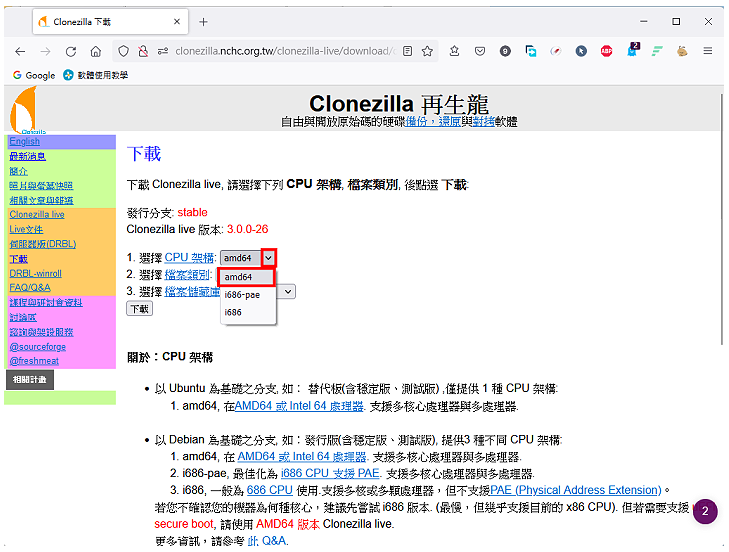This screenshot has width=729, height=552.
Task: Click the dark circle number extension icon
Action: [x=505, y=51]
